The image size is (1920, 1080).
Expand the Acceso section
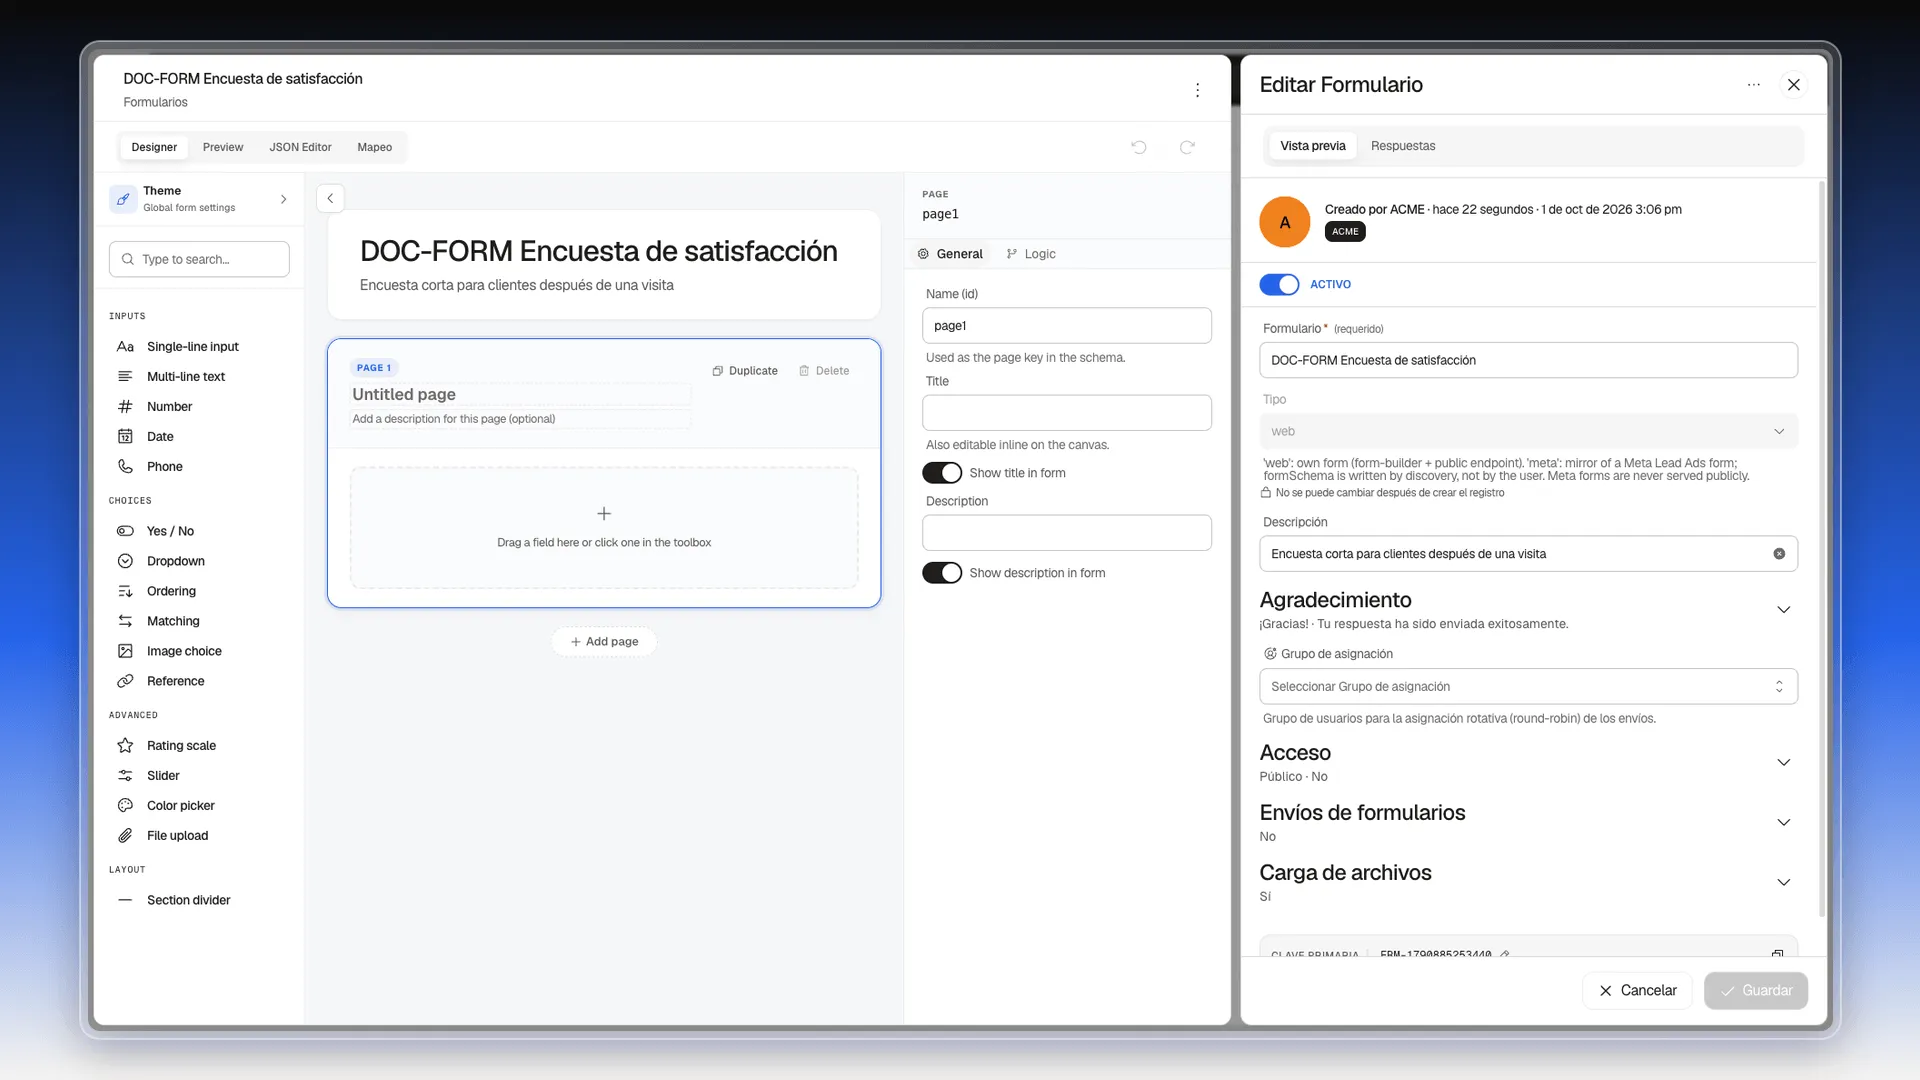click(x=1783, y=763)
